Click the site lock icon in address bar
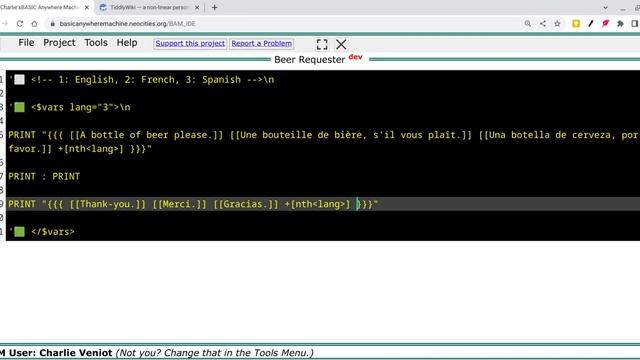 click(52, 24)
